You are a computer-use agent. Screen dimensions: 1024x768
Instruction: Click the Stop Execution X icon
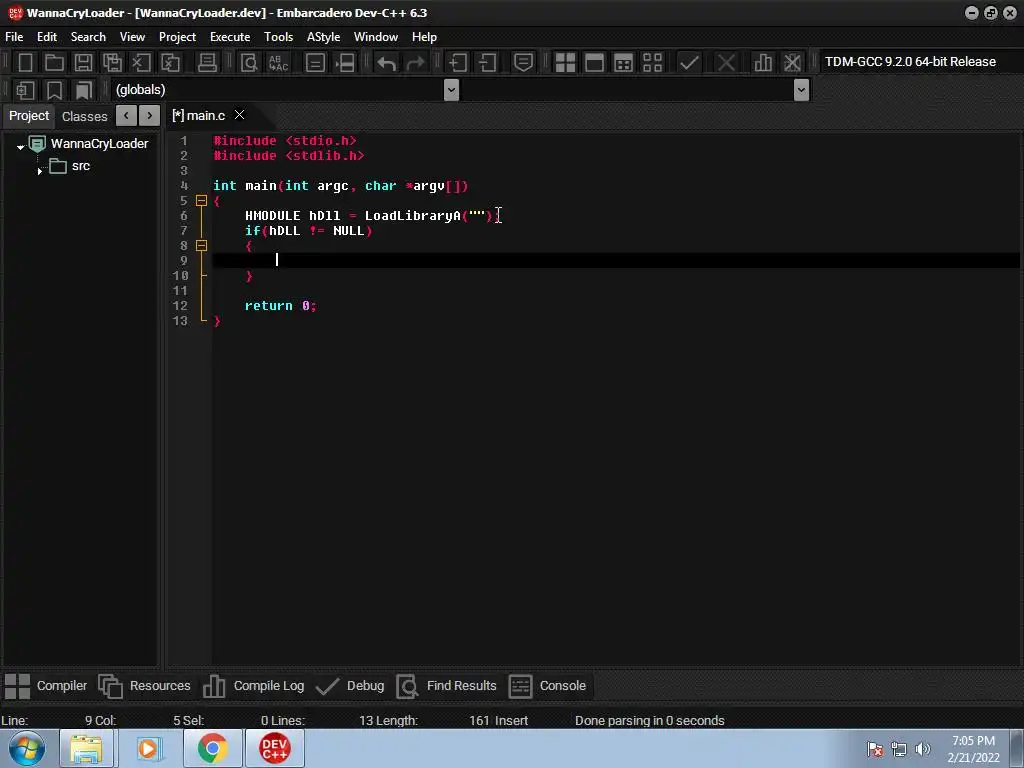pos(726,63)
